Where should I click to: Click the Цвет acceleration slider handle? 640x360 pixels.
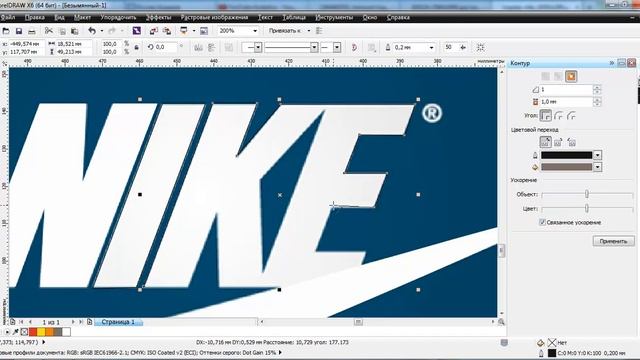[587, 209]
